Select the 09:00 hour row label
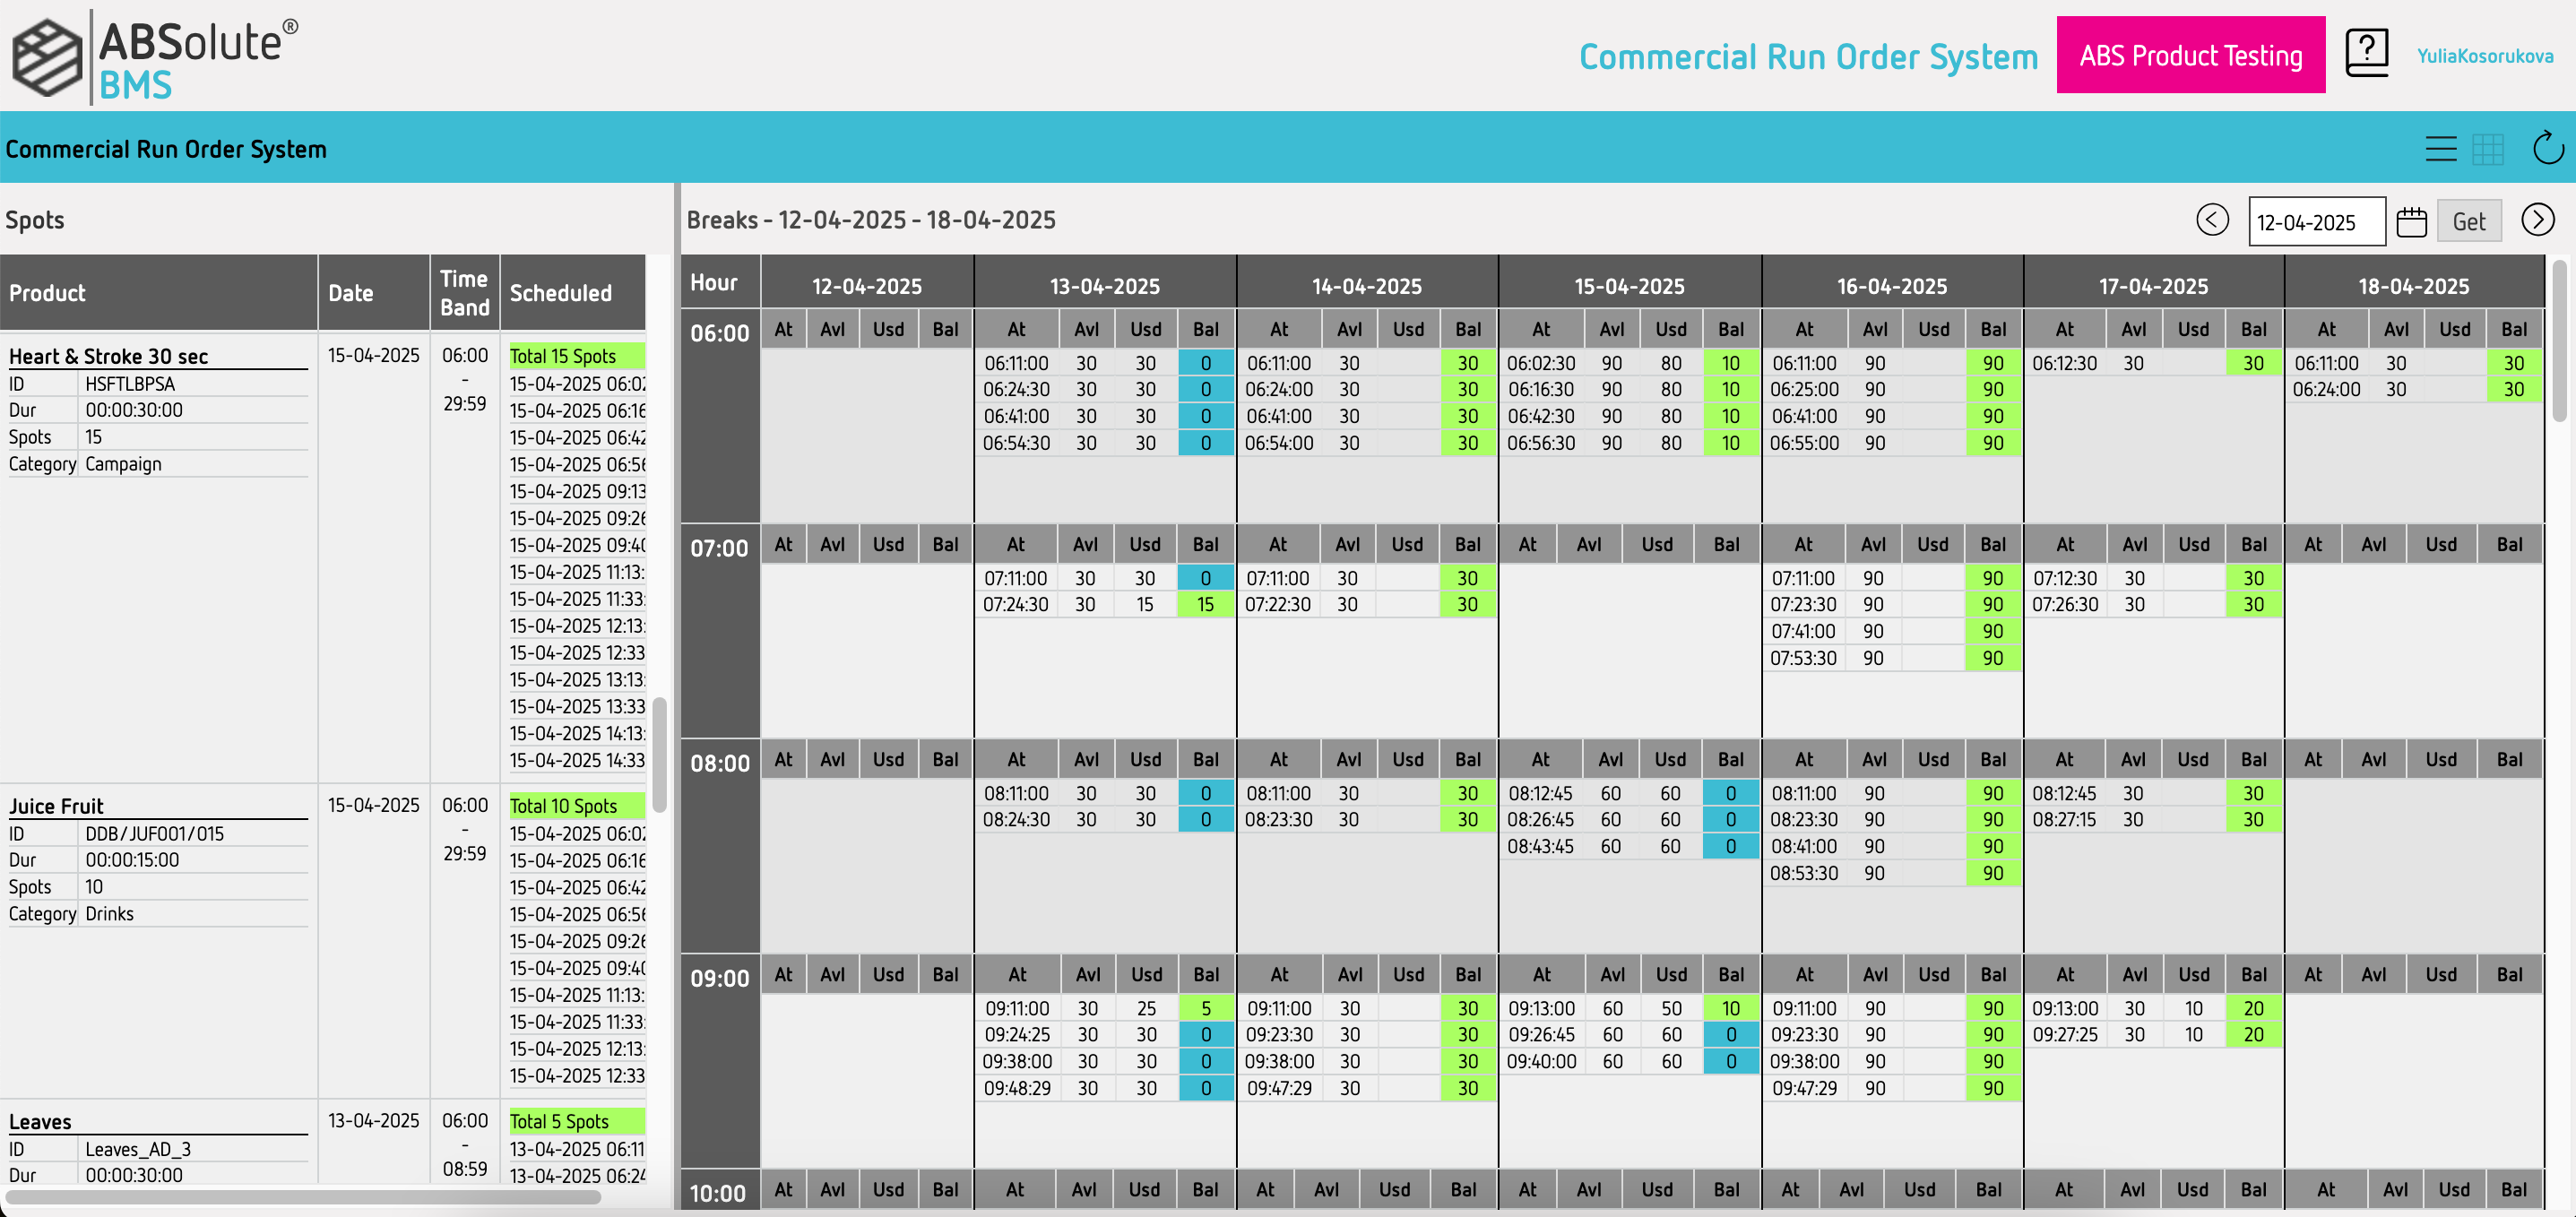 tap(720, 978)
